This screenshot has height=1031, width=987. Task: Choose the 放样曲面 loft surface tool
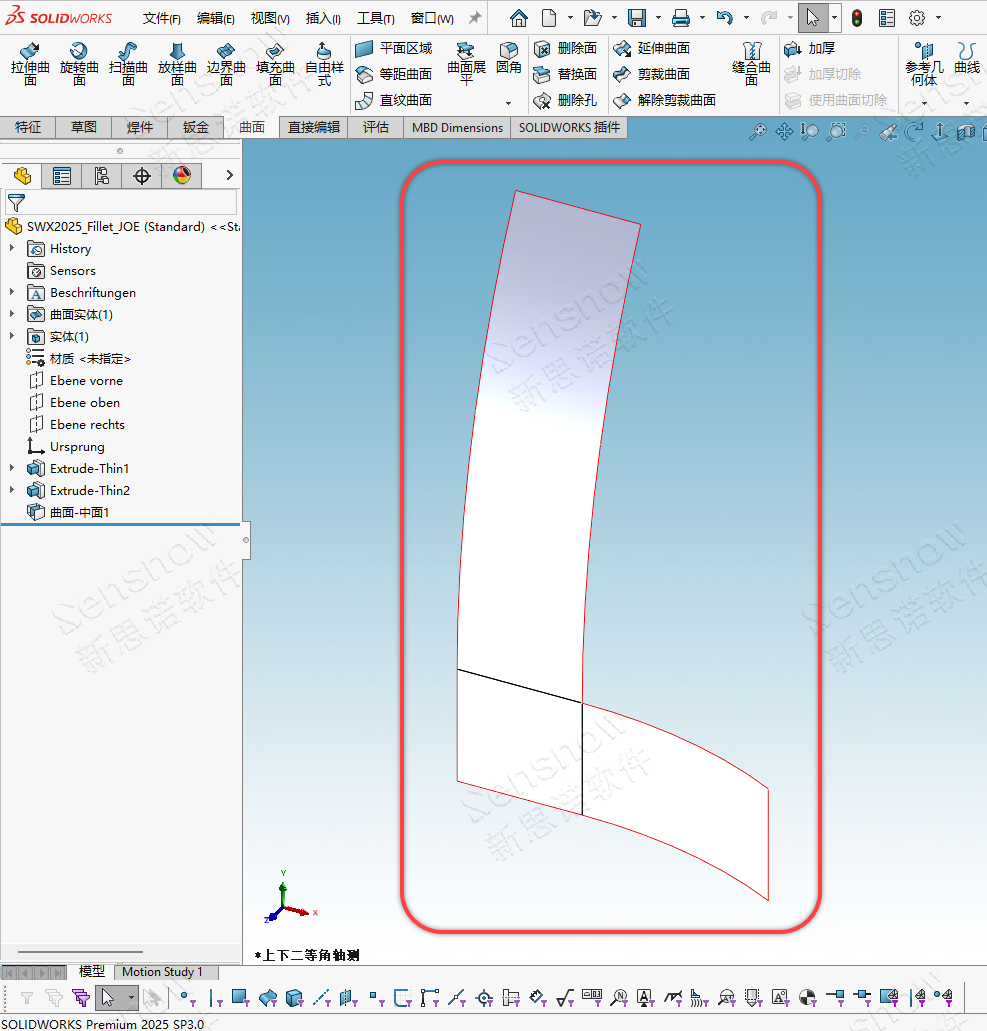(177, 62)
